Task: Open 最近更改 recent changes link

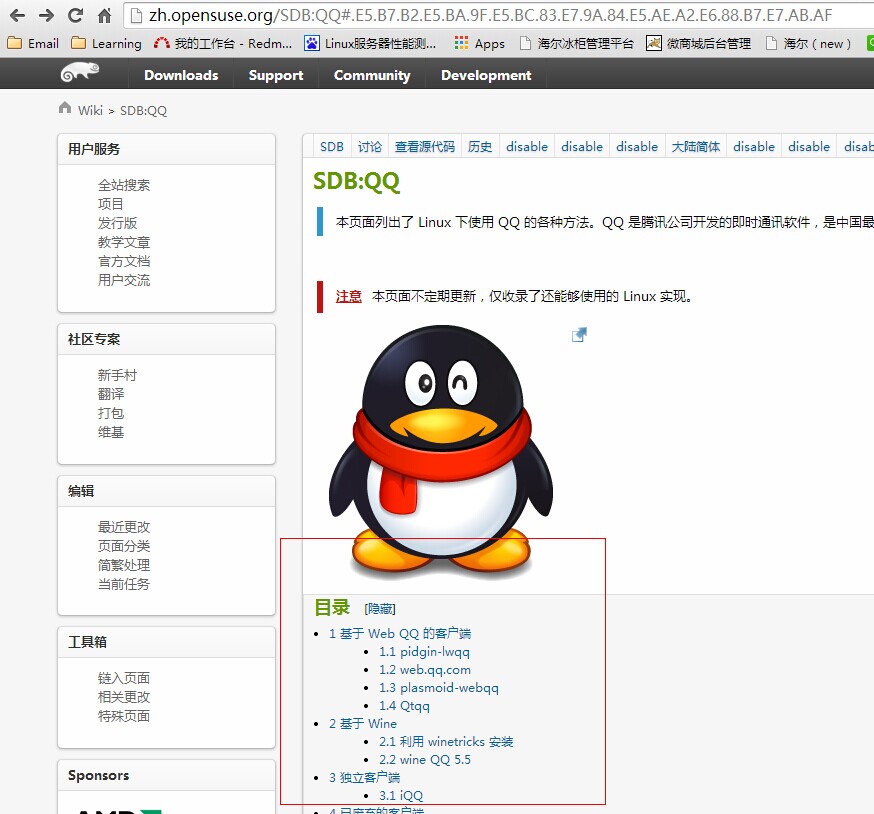Action: point(124,527)
